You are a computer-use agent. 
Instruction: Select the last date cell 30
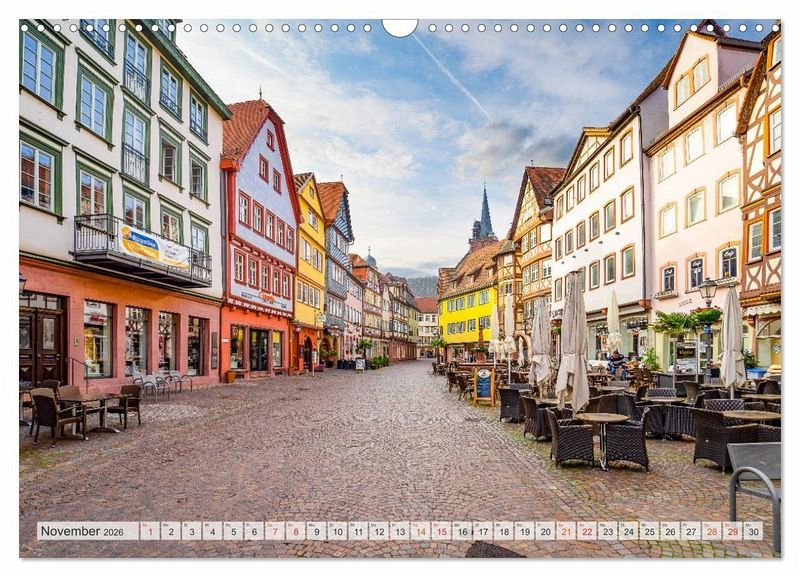754,531
